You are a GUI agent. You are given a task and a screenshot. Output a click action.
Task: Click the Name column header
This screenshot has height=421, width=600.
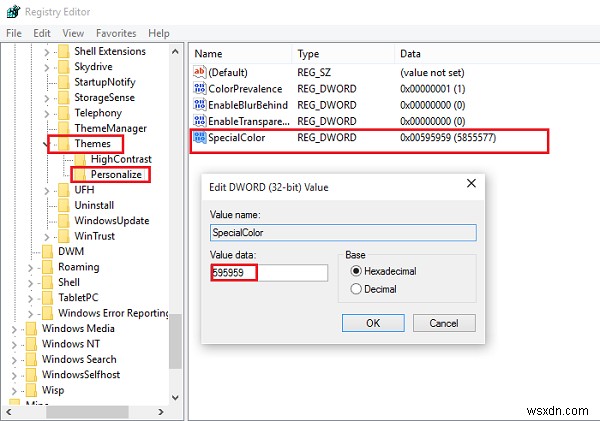pos(241,54)
